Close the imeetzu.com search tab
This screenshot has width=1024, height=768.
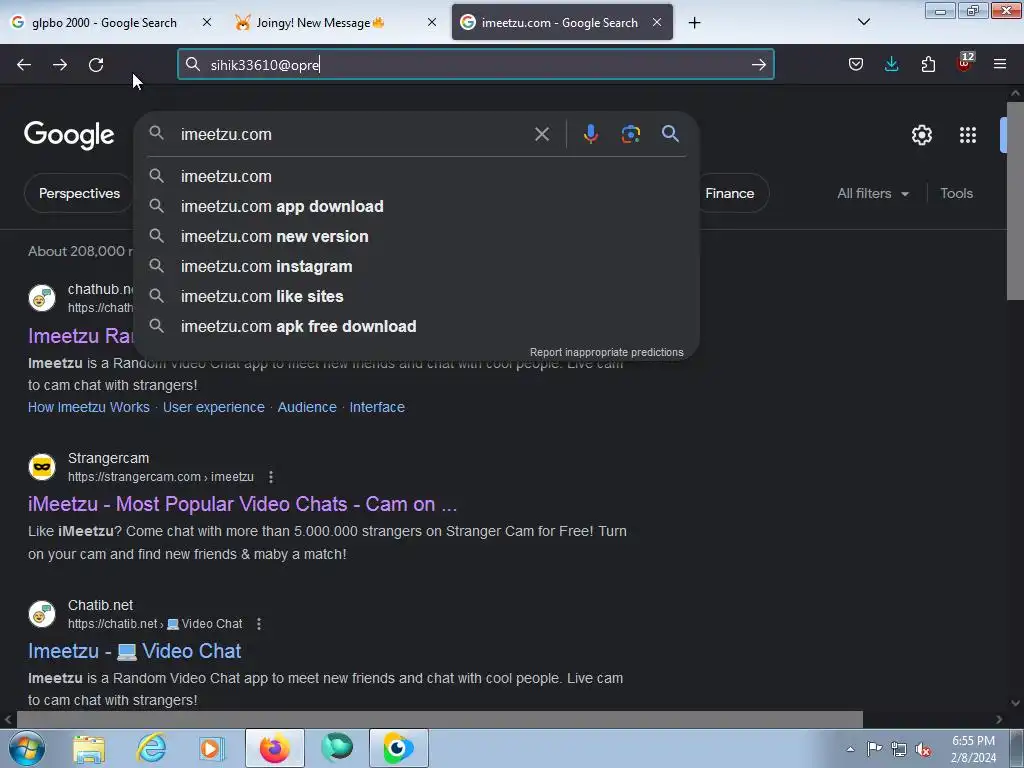pos(657,22)
